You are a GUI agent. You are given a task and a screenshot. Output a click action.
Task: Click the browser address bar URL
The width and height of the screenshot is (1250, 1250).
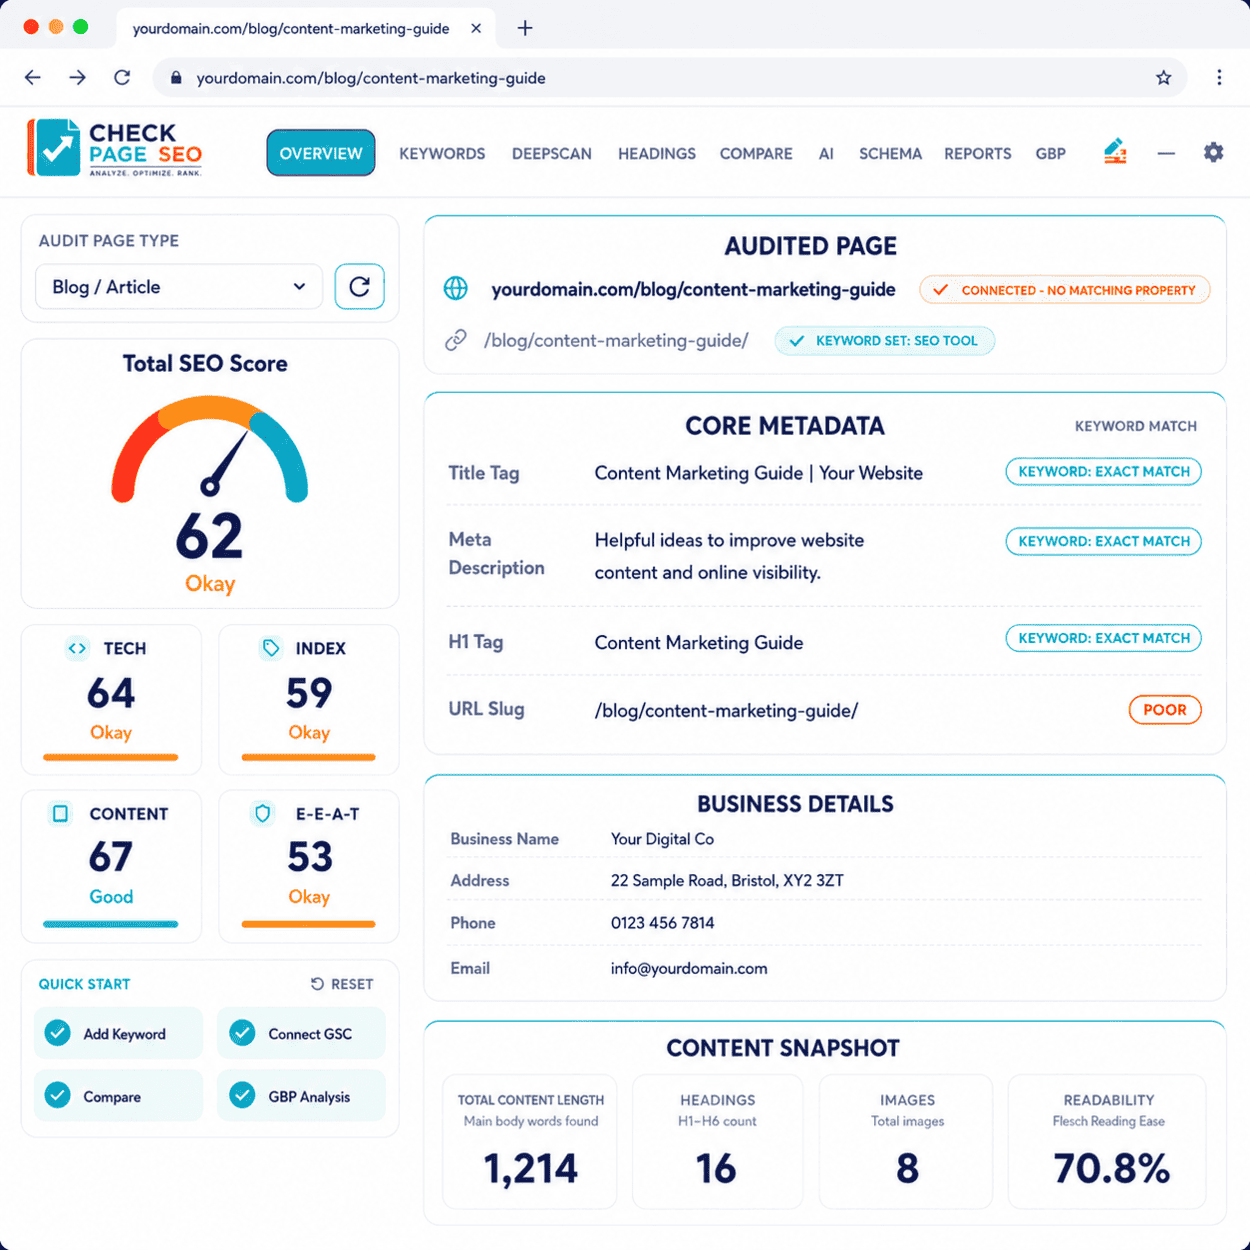371,78
